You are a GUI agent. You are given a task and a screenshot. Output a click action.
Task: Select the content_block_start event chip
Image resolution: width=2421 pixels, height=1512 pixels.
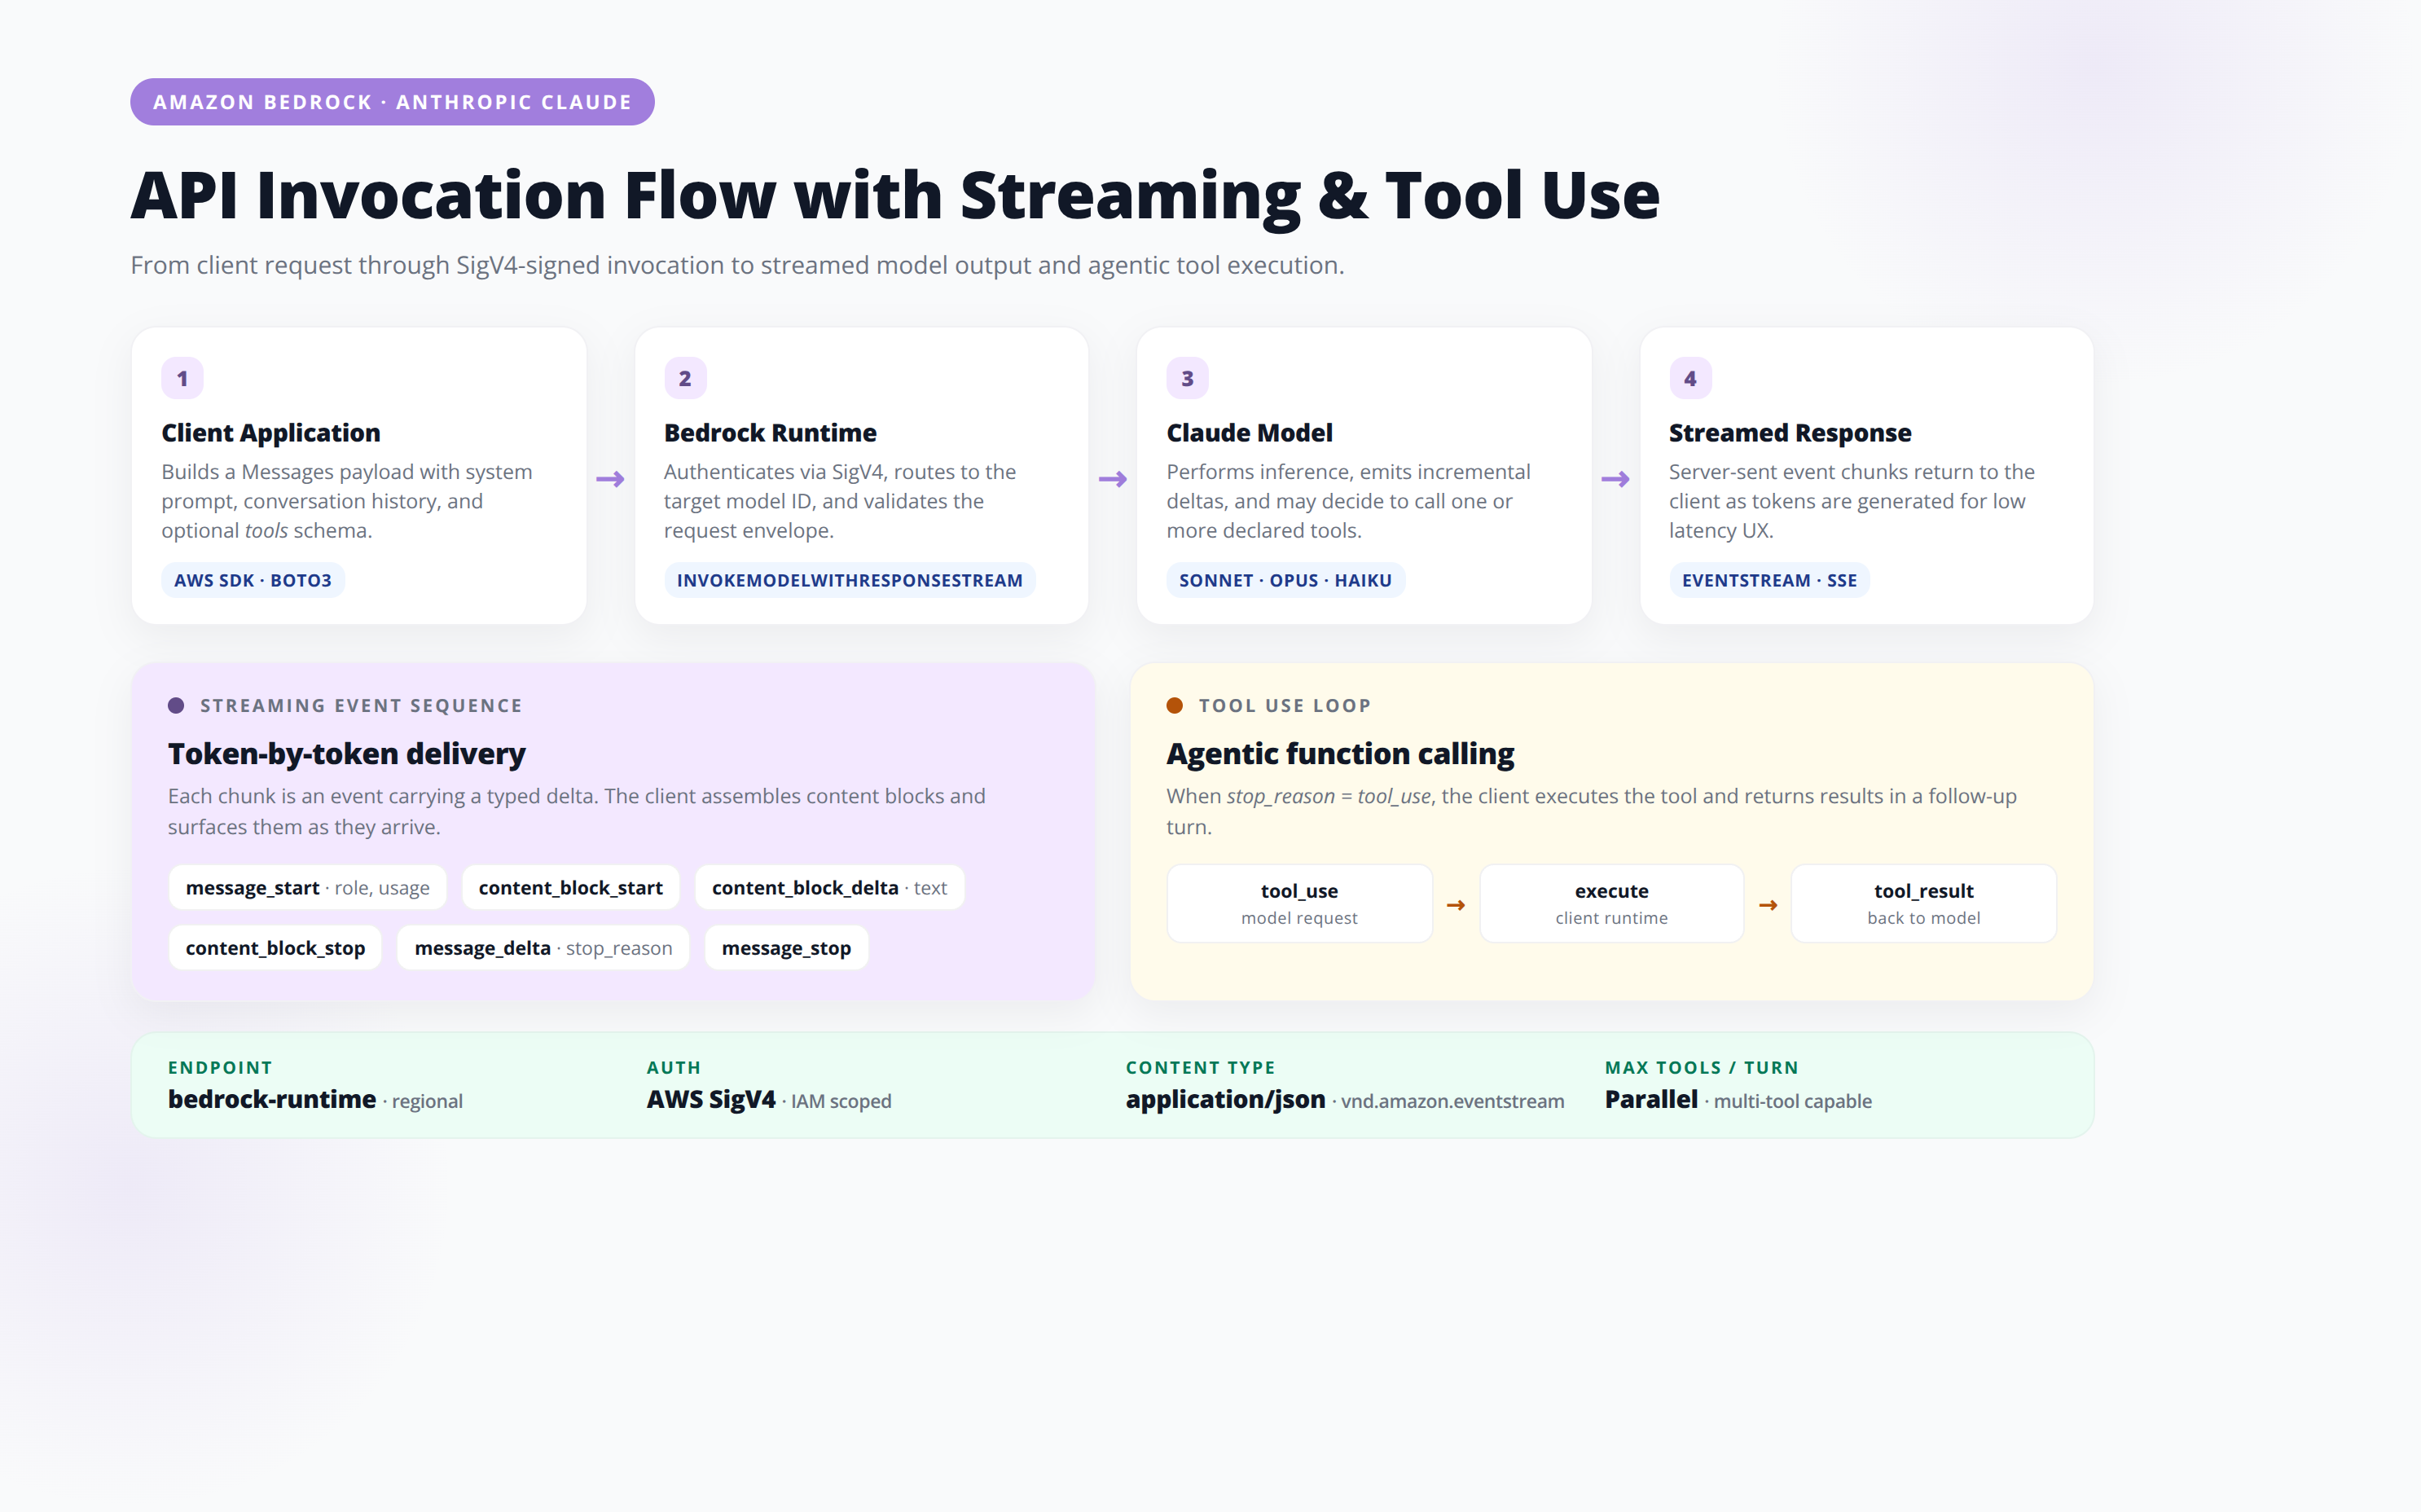570,888
